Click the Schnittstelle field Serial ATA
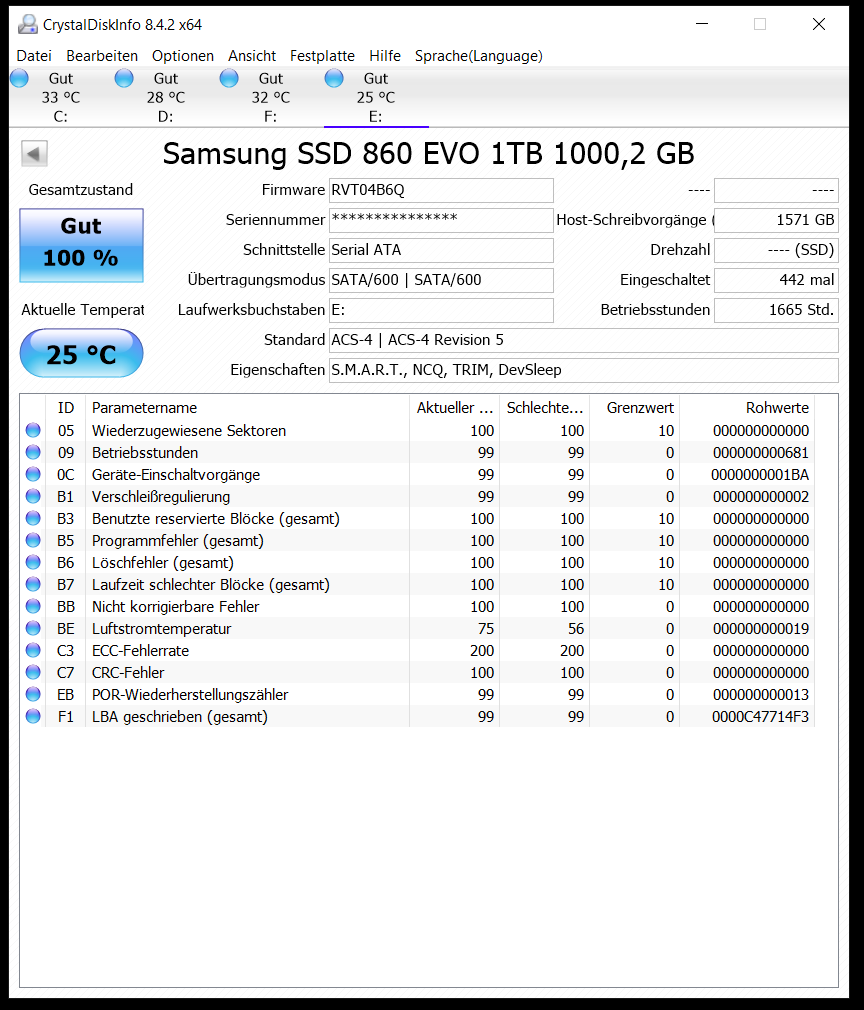864x1010 pixels. (x=441, y=250)
